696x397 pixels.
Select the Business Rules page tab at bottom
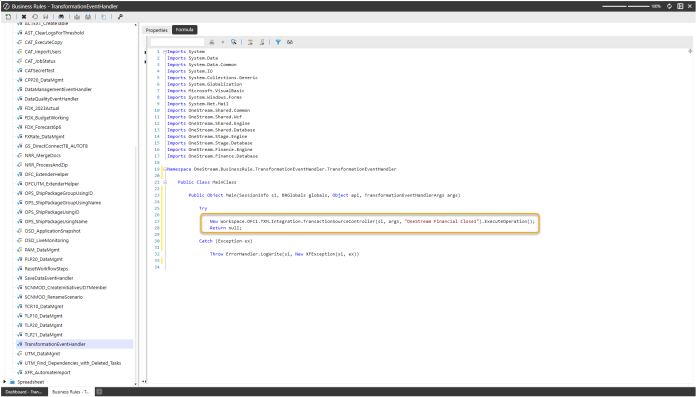tap(71, 392)
